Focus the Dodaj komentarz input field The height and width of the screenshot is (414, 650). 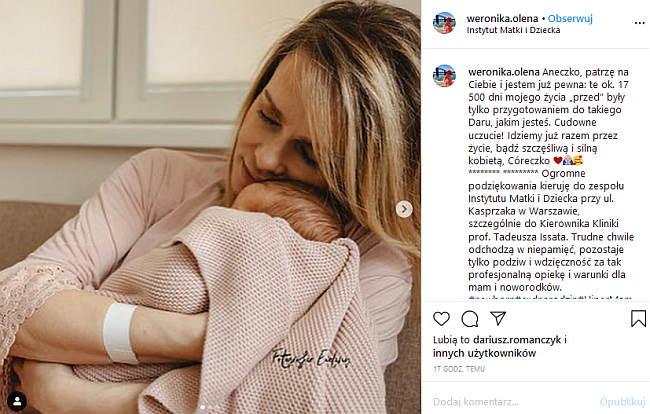[x=514, y=402]
